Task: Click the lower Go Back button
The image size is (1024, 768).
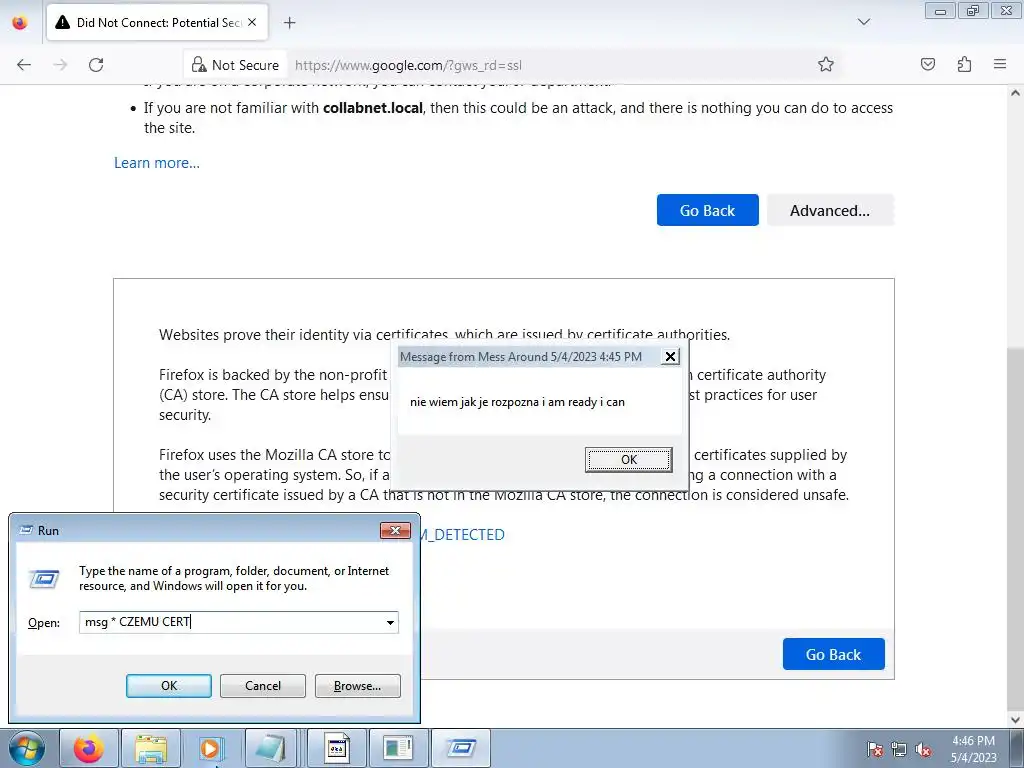Action: (833, 654)
